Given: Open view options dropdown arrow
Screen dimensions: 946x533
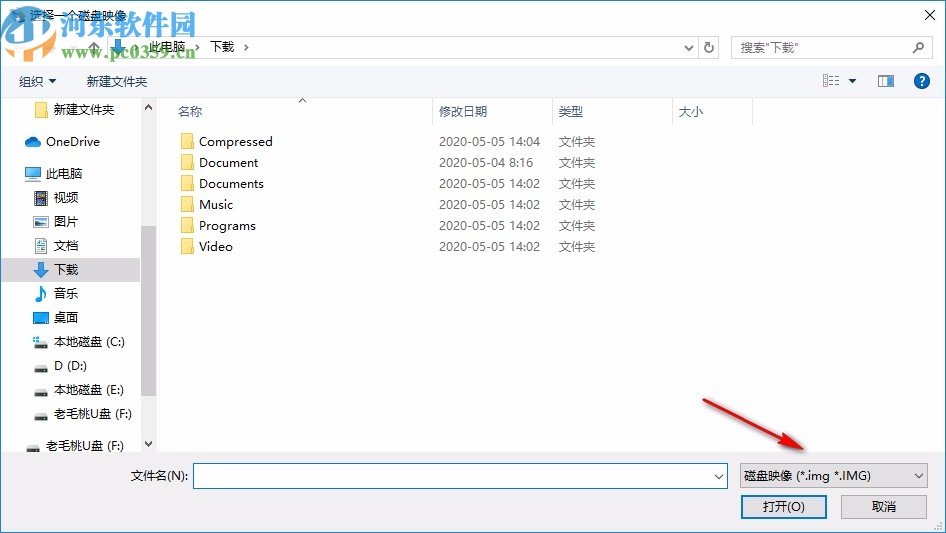Looking at the screenshot, I should pos(852,81).
